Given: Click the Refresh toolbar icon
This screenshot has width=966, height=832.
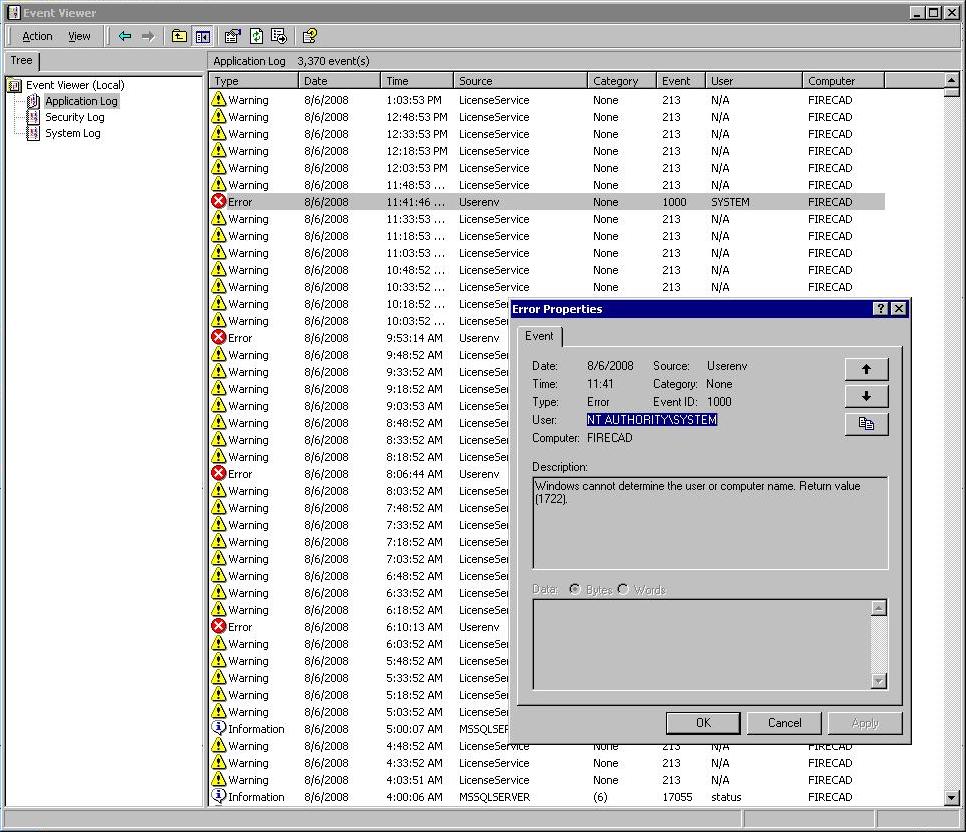Looking at the screenshot, I should click(x=256, y=36).
